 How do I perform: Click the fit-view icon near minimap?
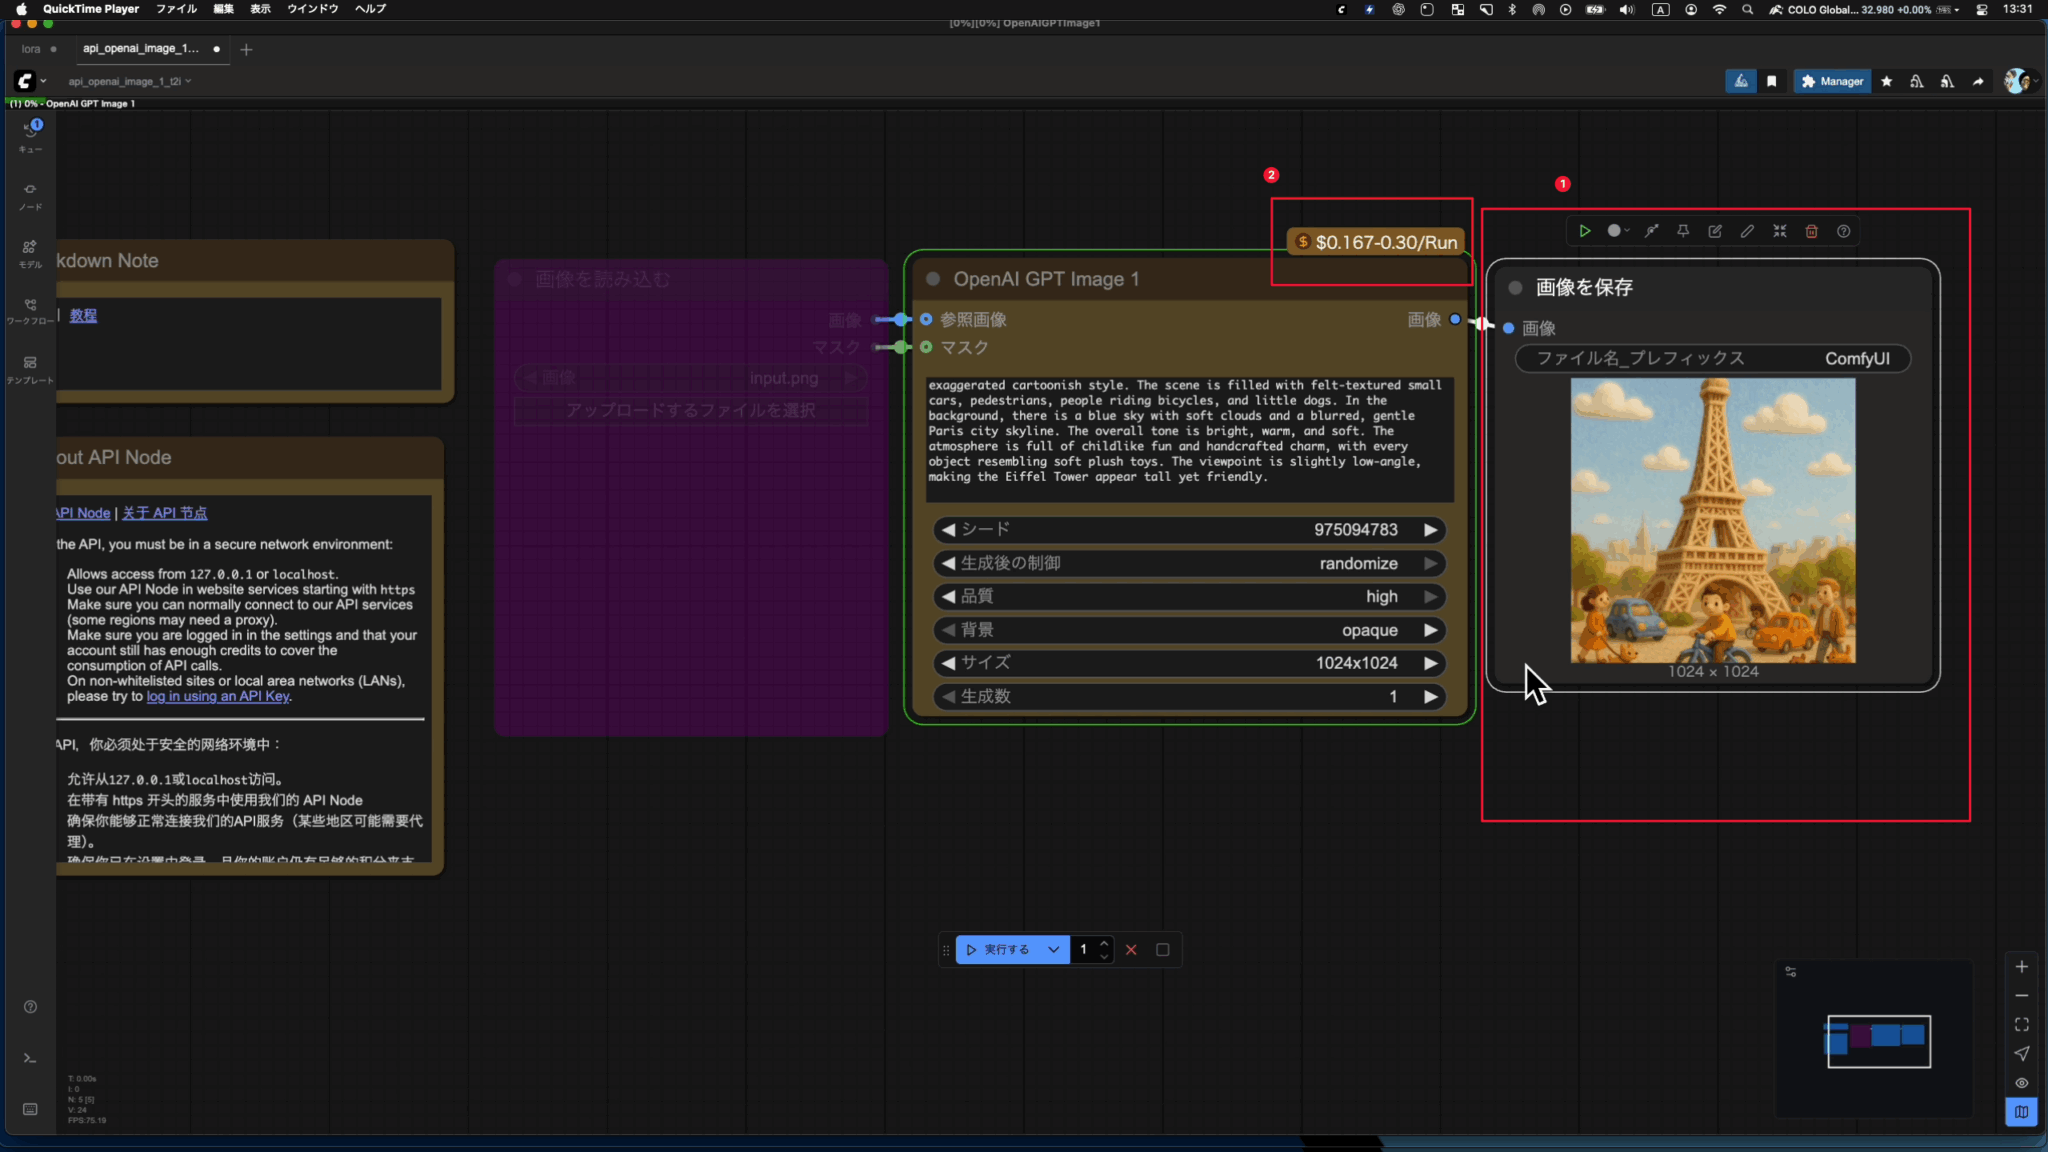(x=2021, y=1025)
